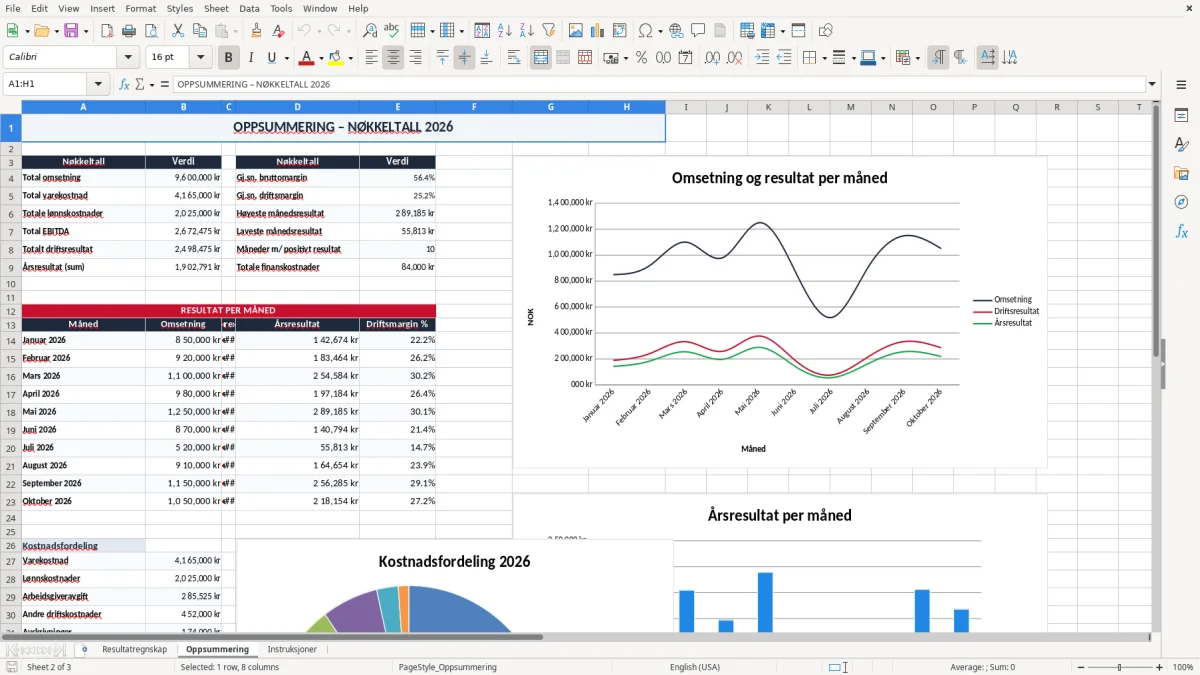Viewport: 1200px width, 675px height.
Task: Click the Insert Hyperlink globe icon
Action: point(676,31)
